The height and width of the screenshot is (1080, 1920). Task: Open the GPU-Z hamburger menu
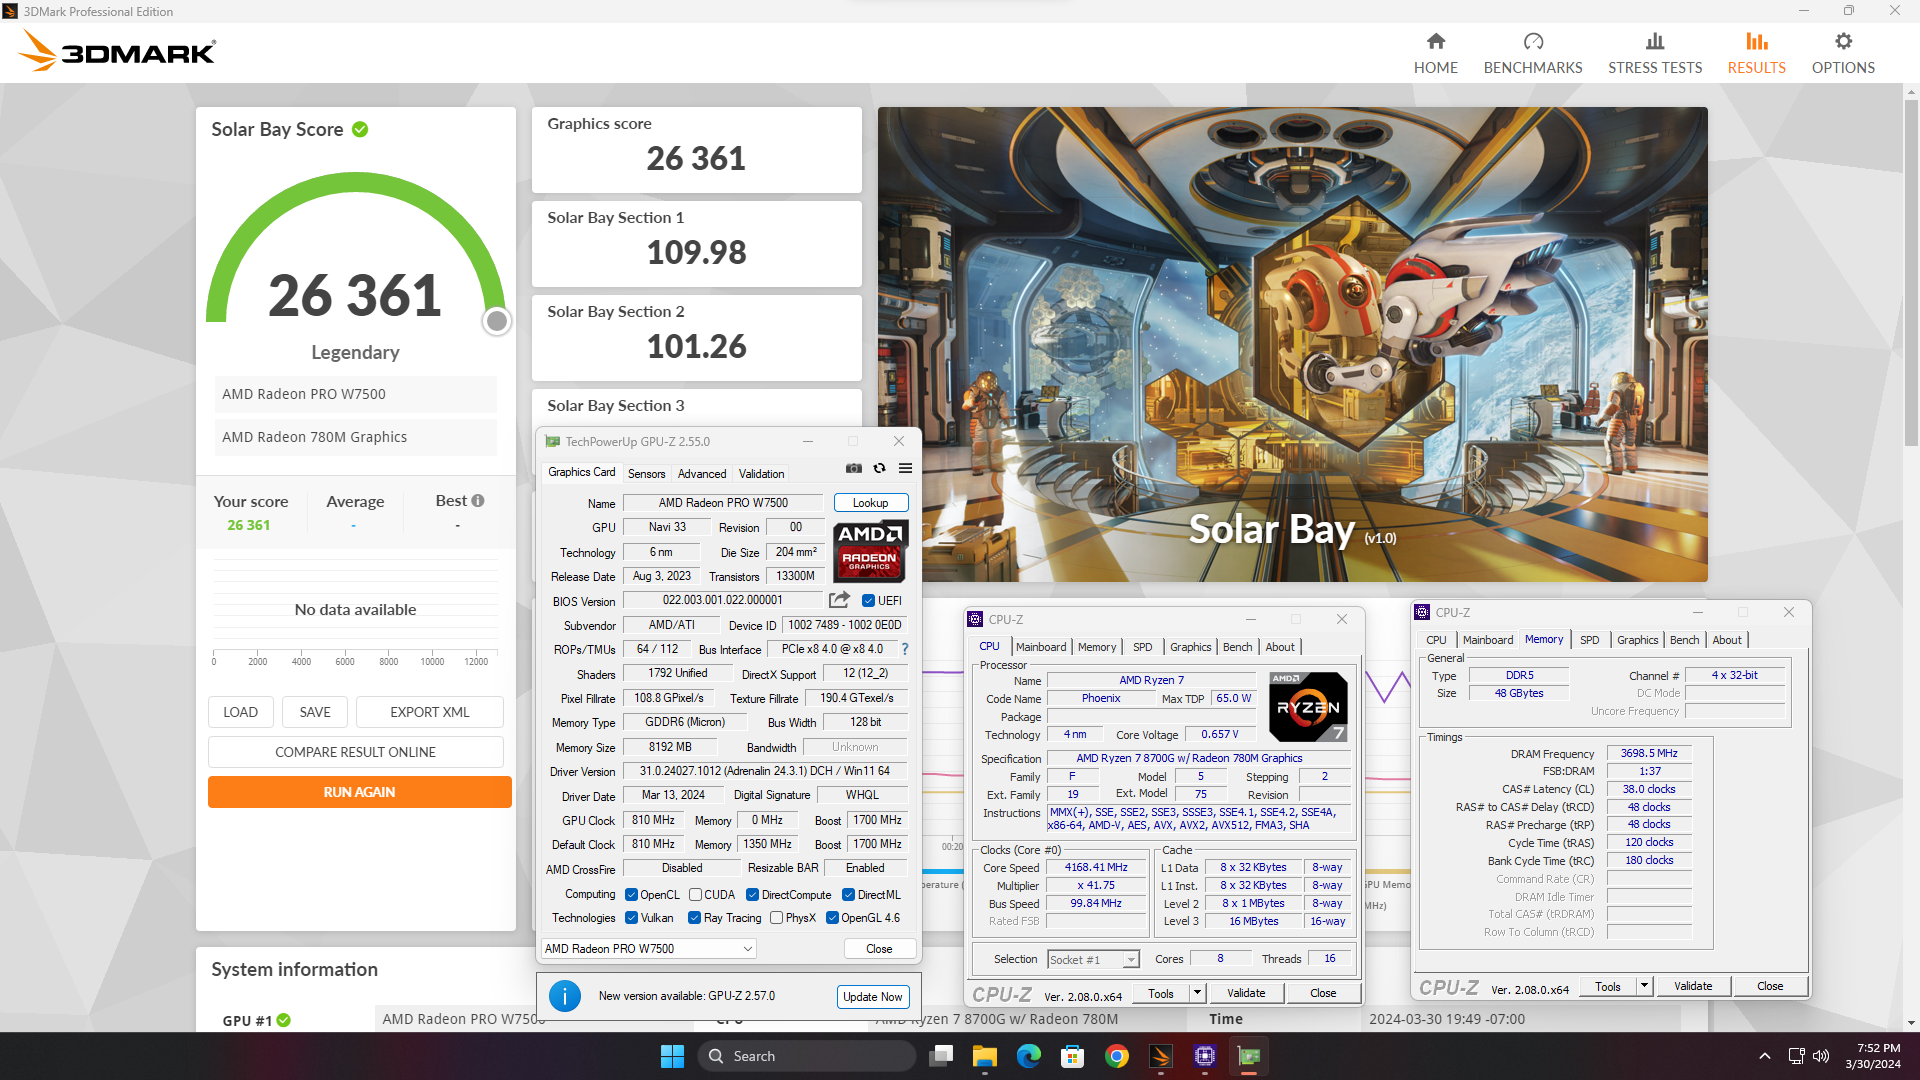coord(905,468)
